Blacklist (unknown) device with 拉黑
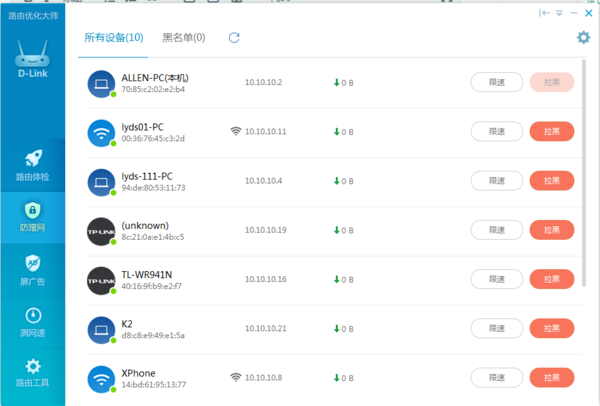 pyautogui.click(x=552, y=230)
